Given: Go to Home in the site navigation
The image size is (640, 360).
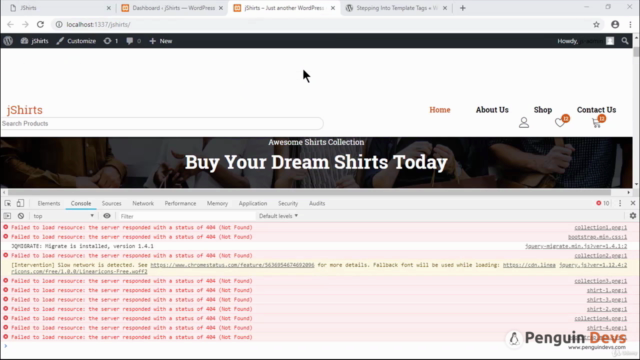Looking at the screenshot, I should coord(440,110).
